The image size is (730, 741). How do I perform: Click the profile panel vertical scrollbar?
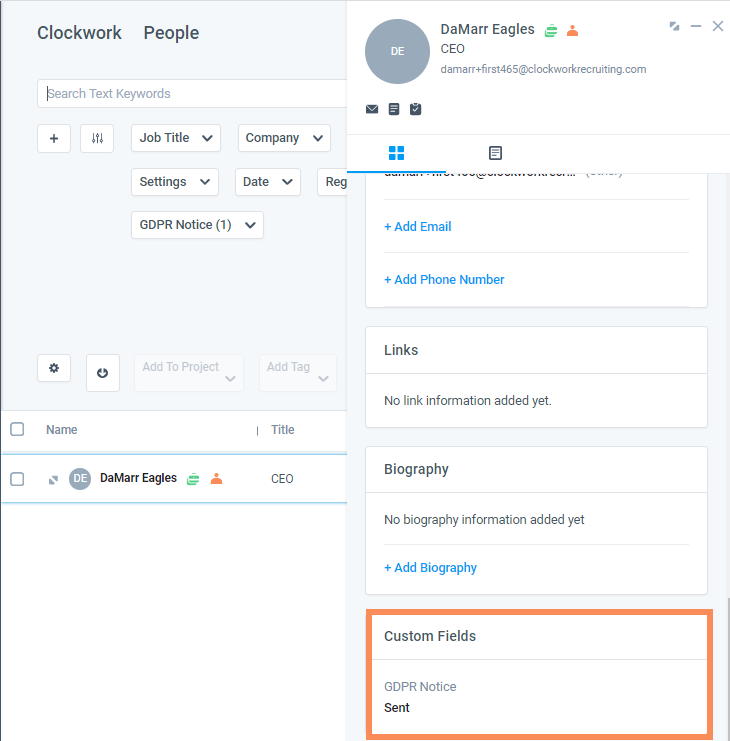click(728, 669)
